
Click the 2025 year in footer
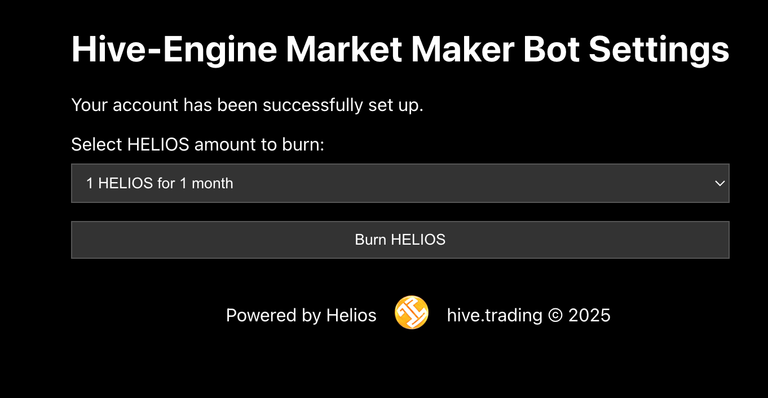pos(589,315)
